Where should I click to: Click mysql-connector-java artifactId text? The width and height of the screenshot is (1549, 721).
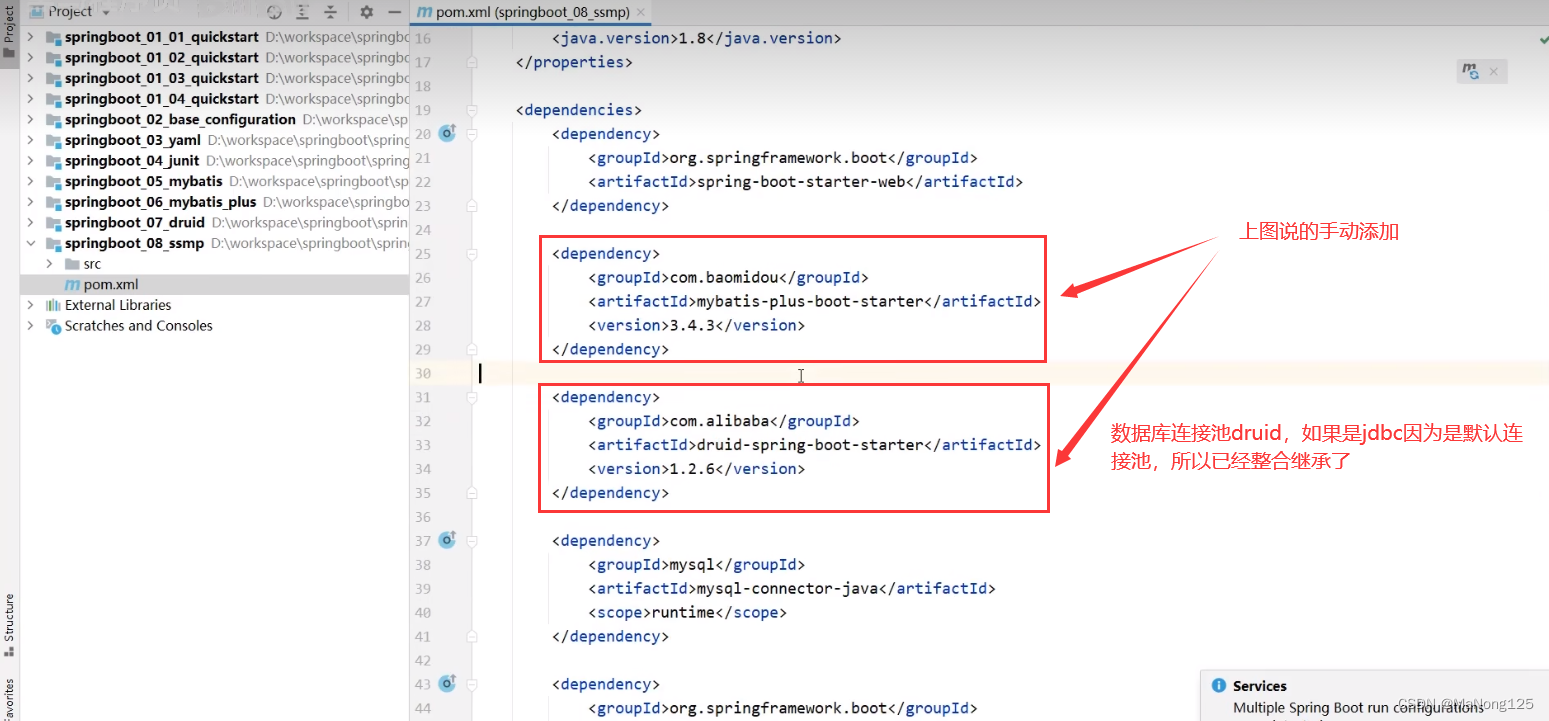point(787,588)
